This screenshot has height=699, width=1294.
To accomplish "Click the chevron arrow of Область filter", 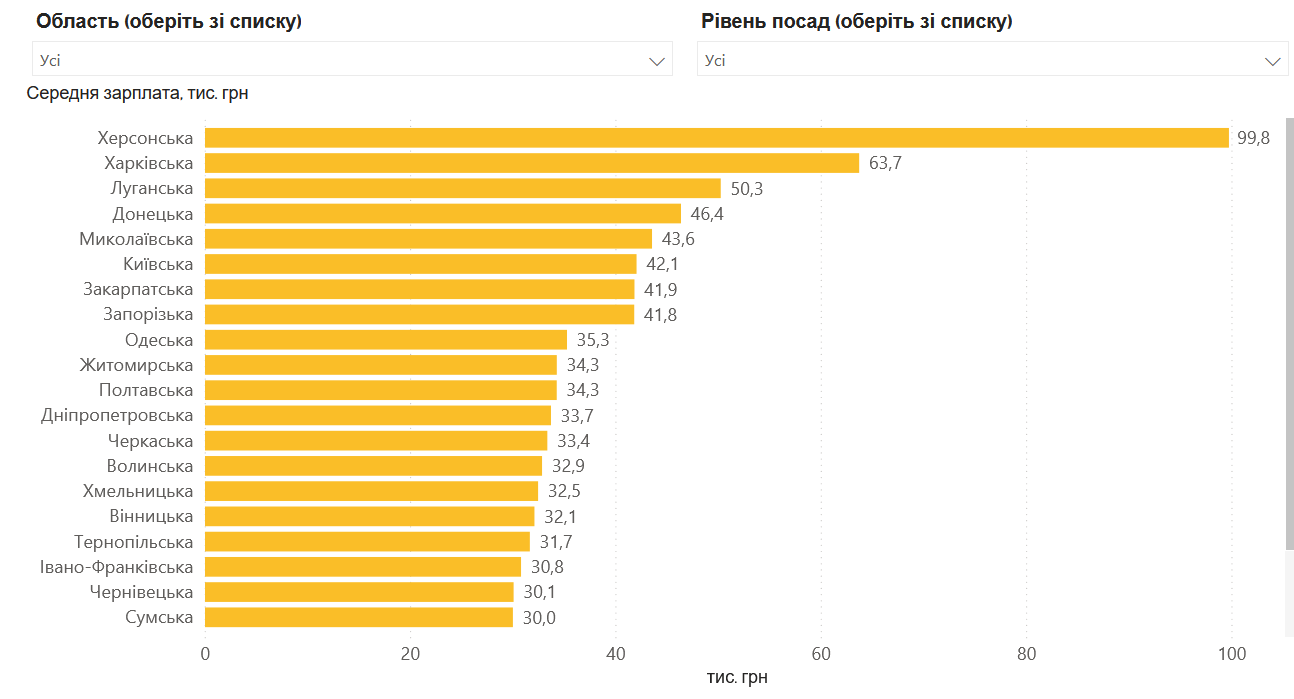I will pyautogui.click(x=657, y=61).
